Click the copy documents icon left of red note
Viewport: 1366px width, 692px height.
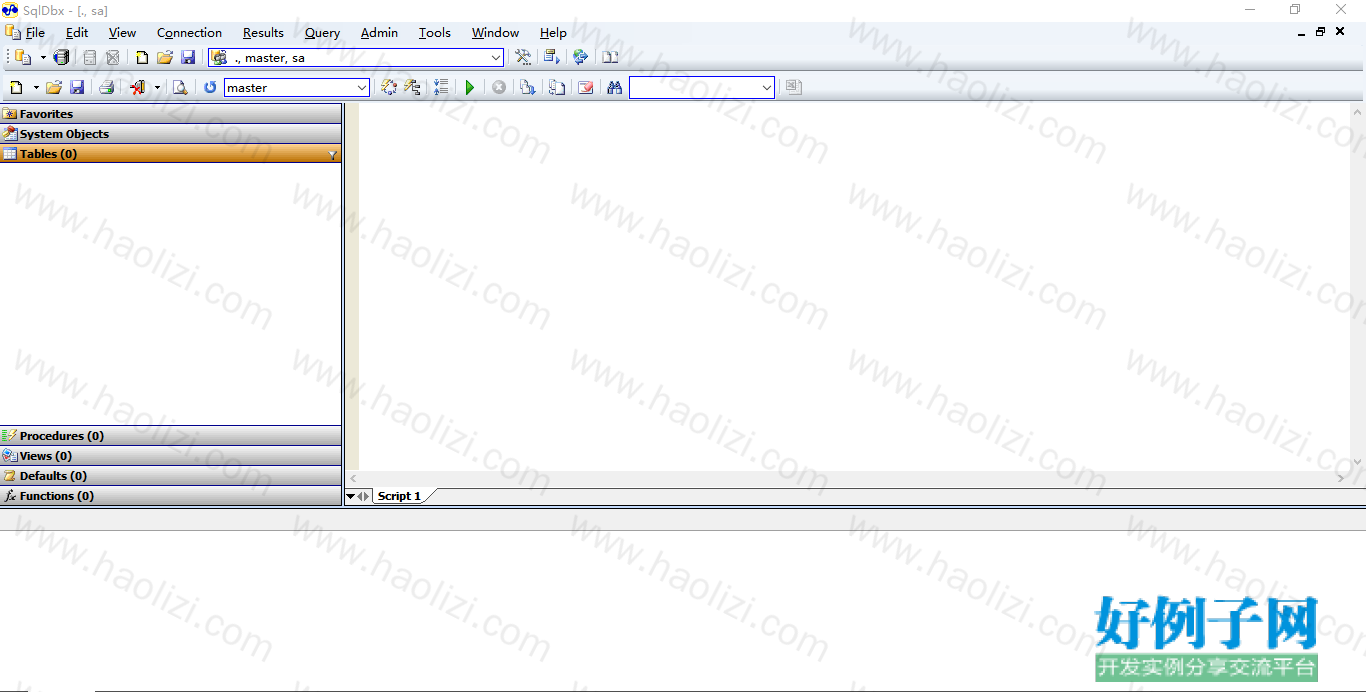click(x=557, y=88)
